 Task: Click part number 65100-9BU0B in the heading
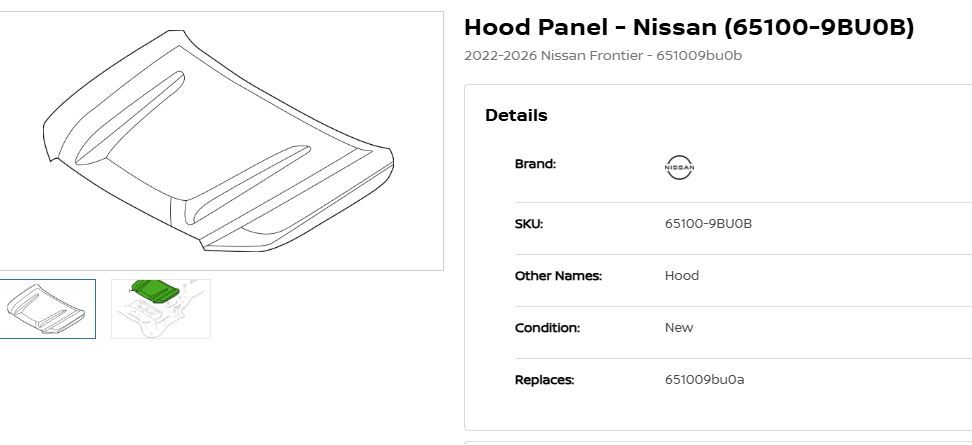819,27
